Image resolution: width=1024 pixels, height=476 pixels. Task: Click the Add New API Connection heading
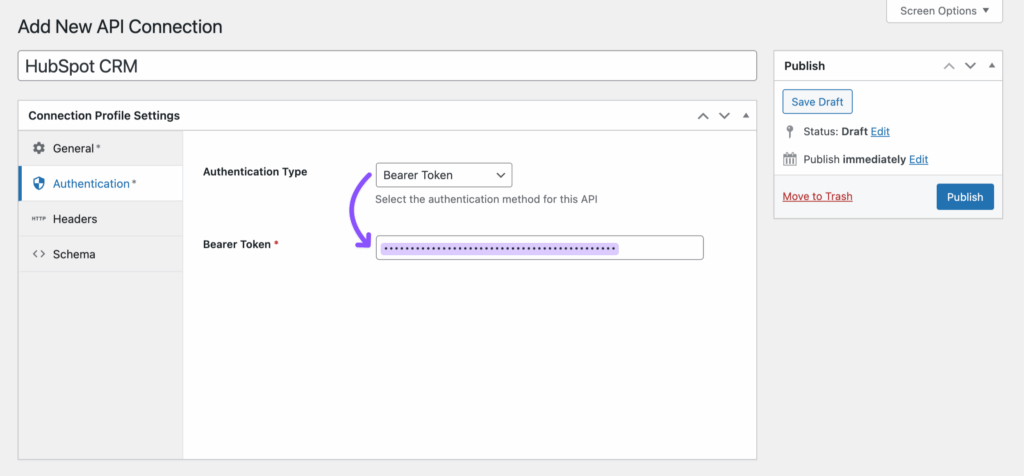click(x=120, y=27)
